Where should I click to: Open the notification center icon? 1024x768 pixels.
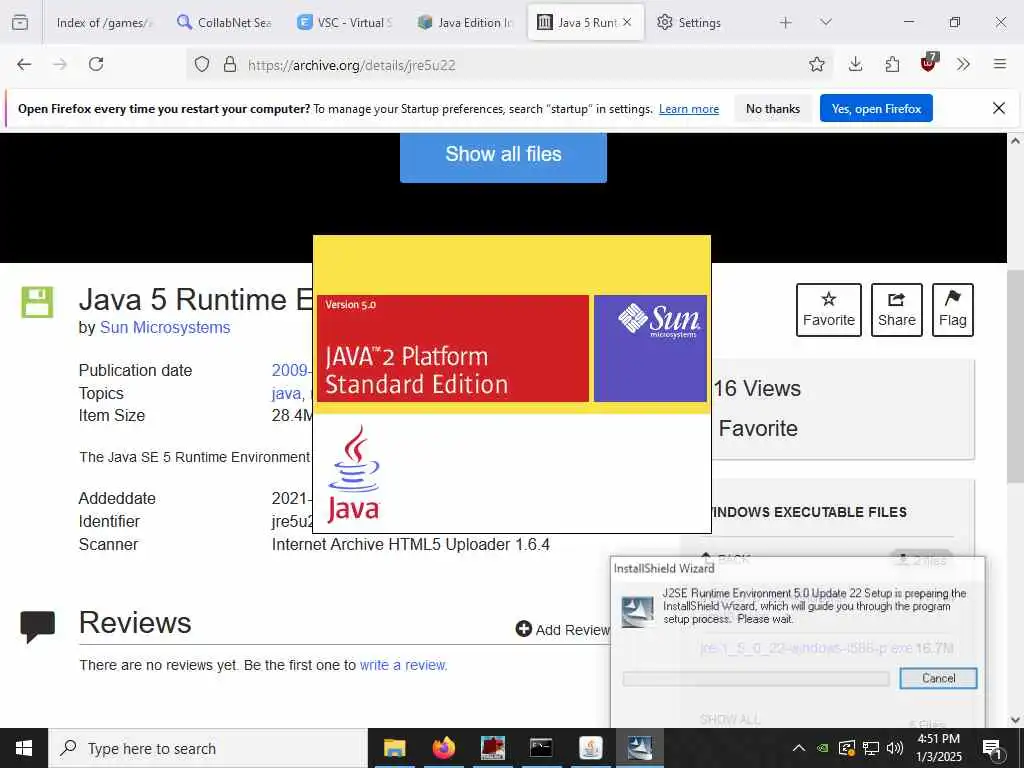tap(992, 750)
